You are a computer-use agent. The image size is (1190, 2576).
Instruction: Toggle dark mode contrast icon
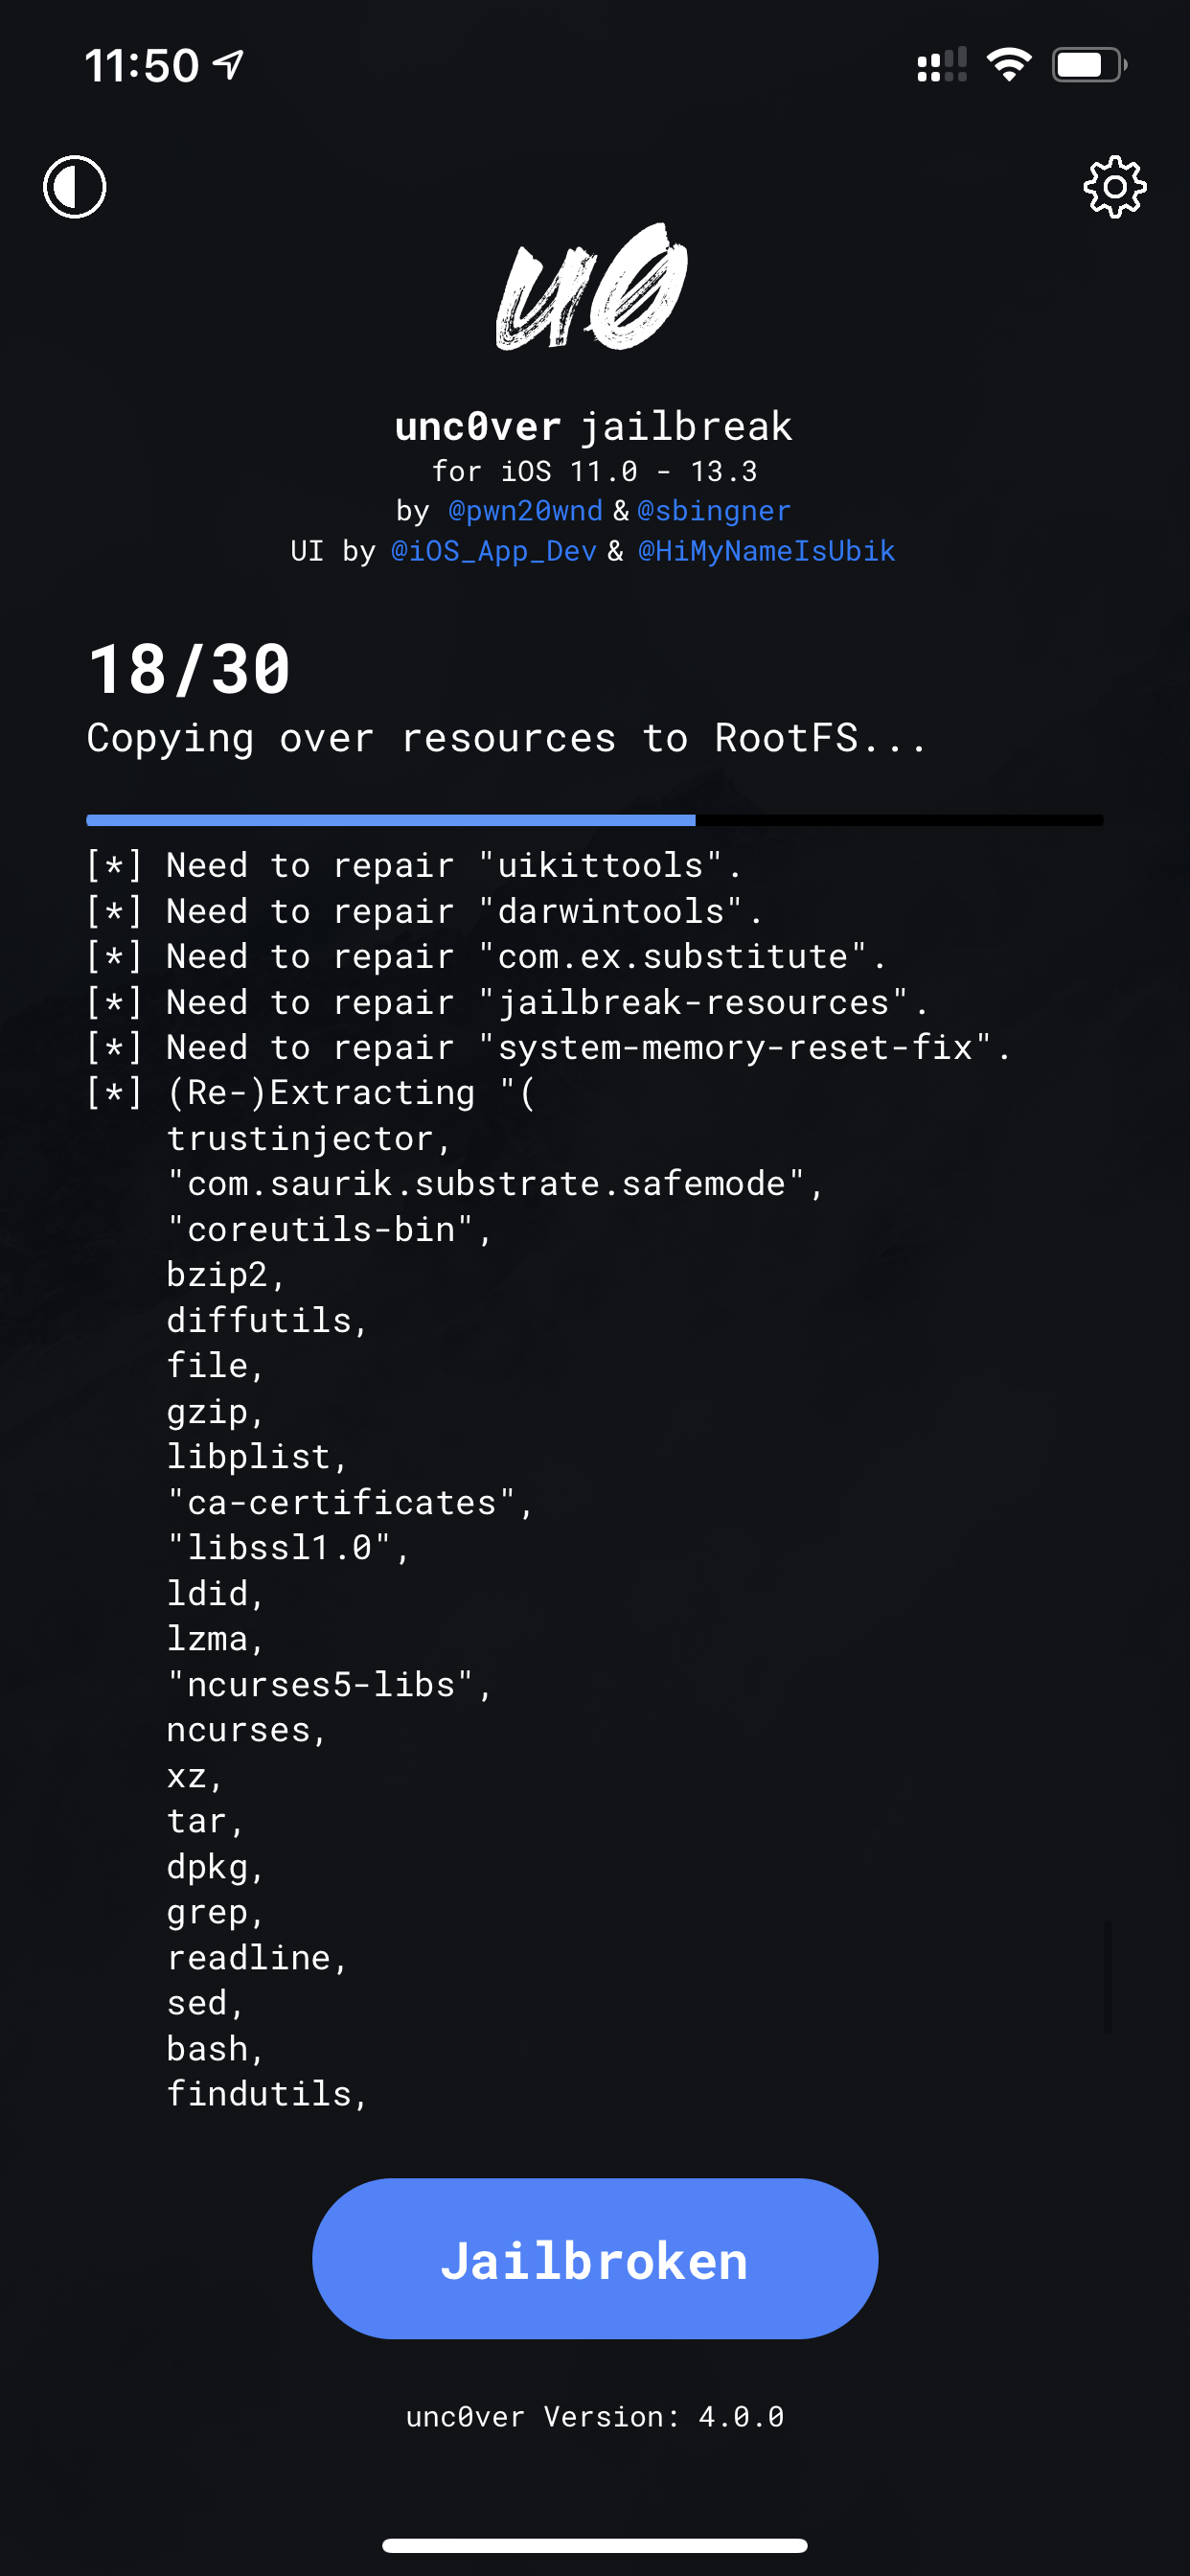75,186
